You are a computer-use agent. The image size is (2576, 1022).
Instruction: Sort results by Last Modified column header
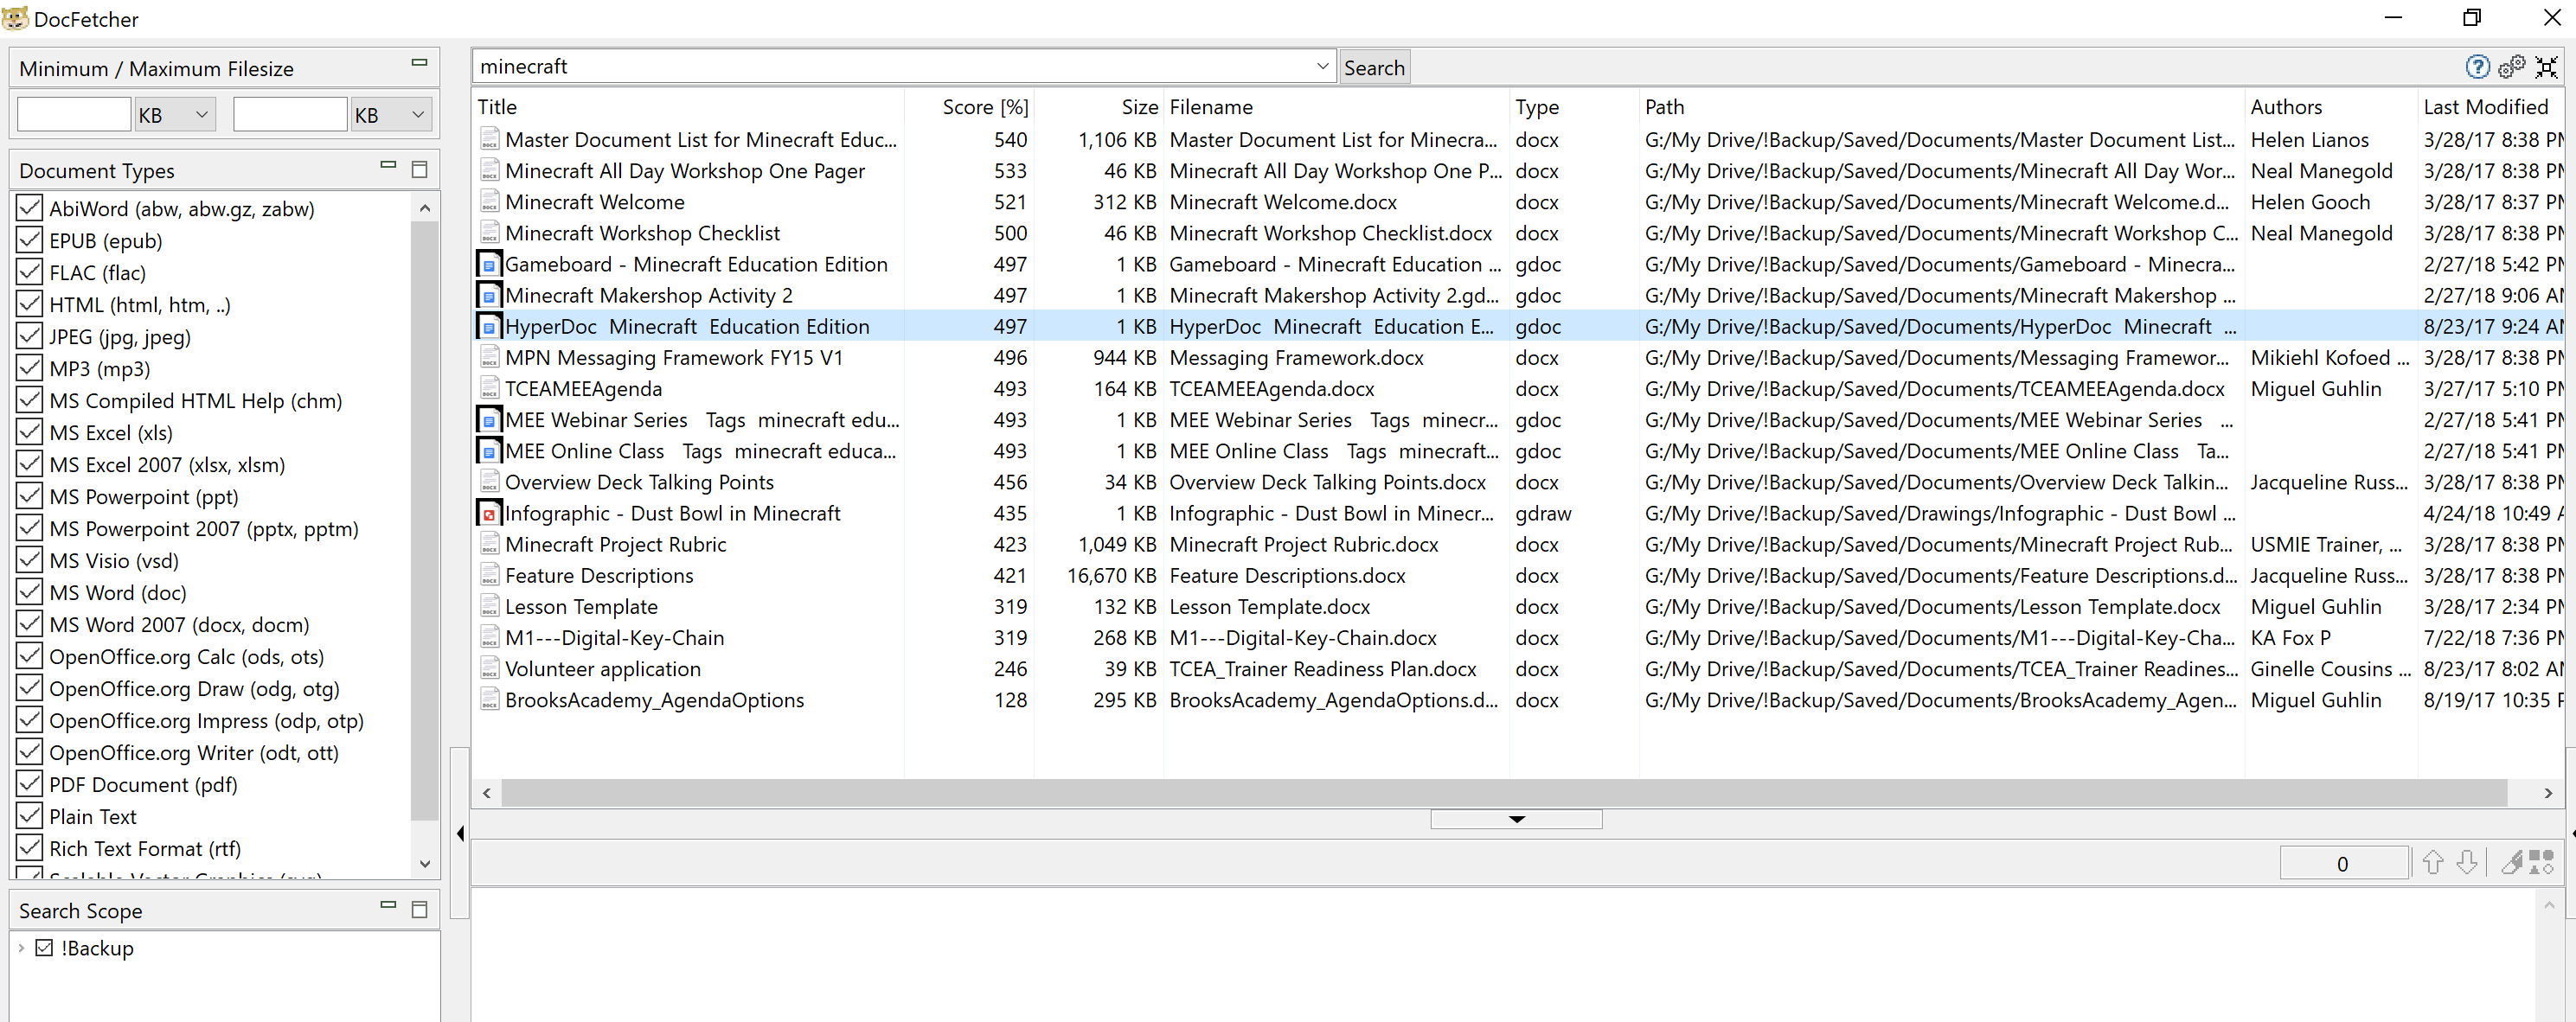pyautogui.click(x=2490, y=107)
